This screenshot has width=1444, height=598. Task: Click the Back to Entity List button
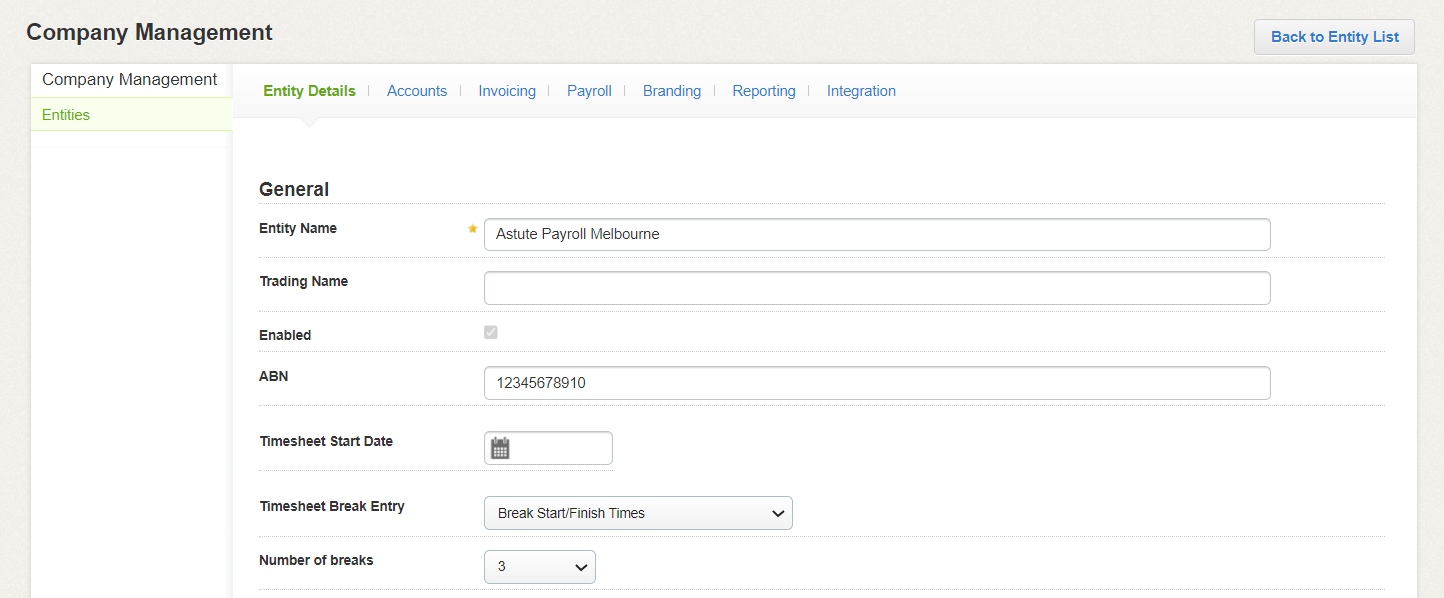(1334, 37)
